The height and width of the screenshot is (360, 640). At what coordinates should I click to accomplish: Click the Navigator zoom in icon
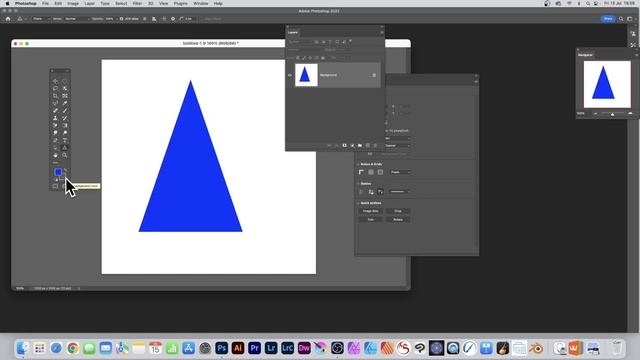[x=630, y=113]
